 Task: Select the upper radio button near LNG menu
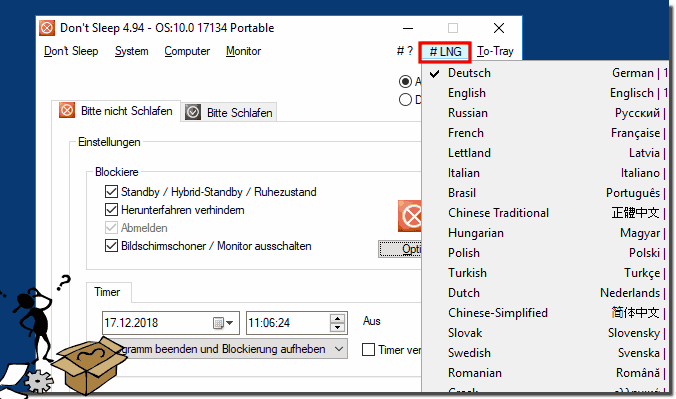tap(405, 81)
